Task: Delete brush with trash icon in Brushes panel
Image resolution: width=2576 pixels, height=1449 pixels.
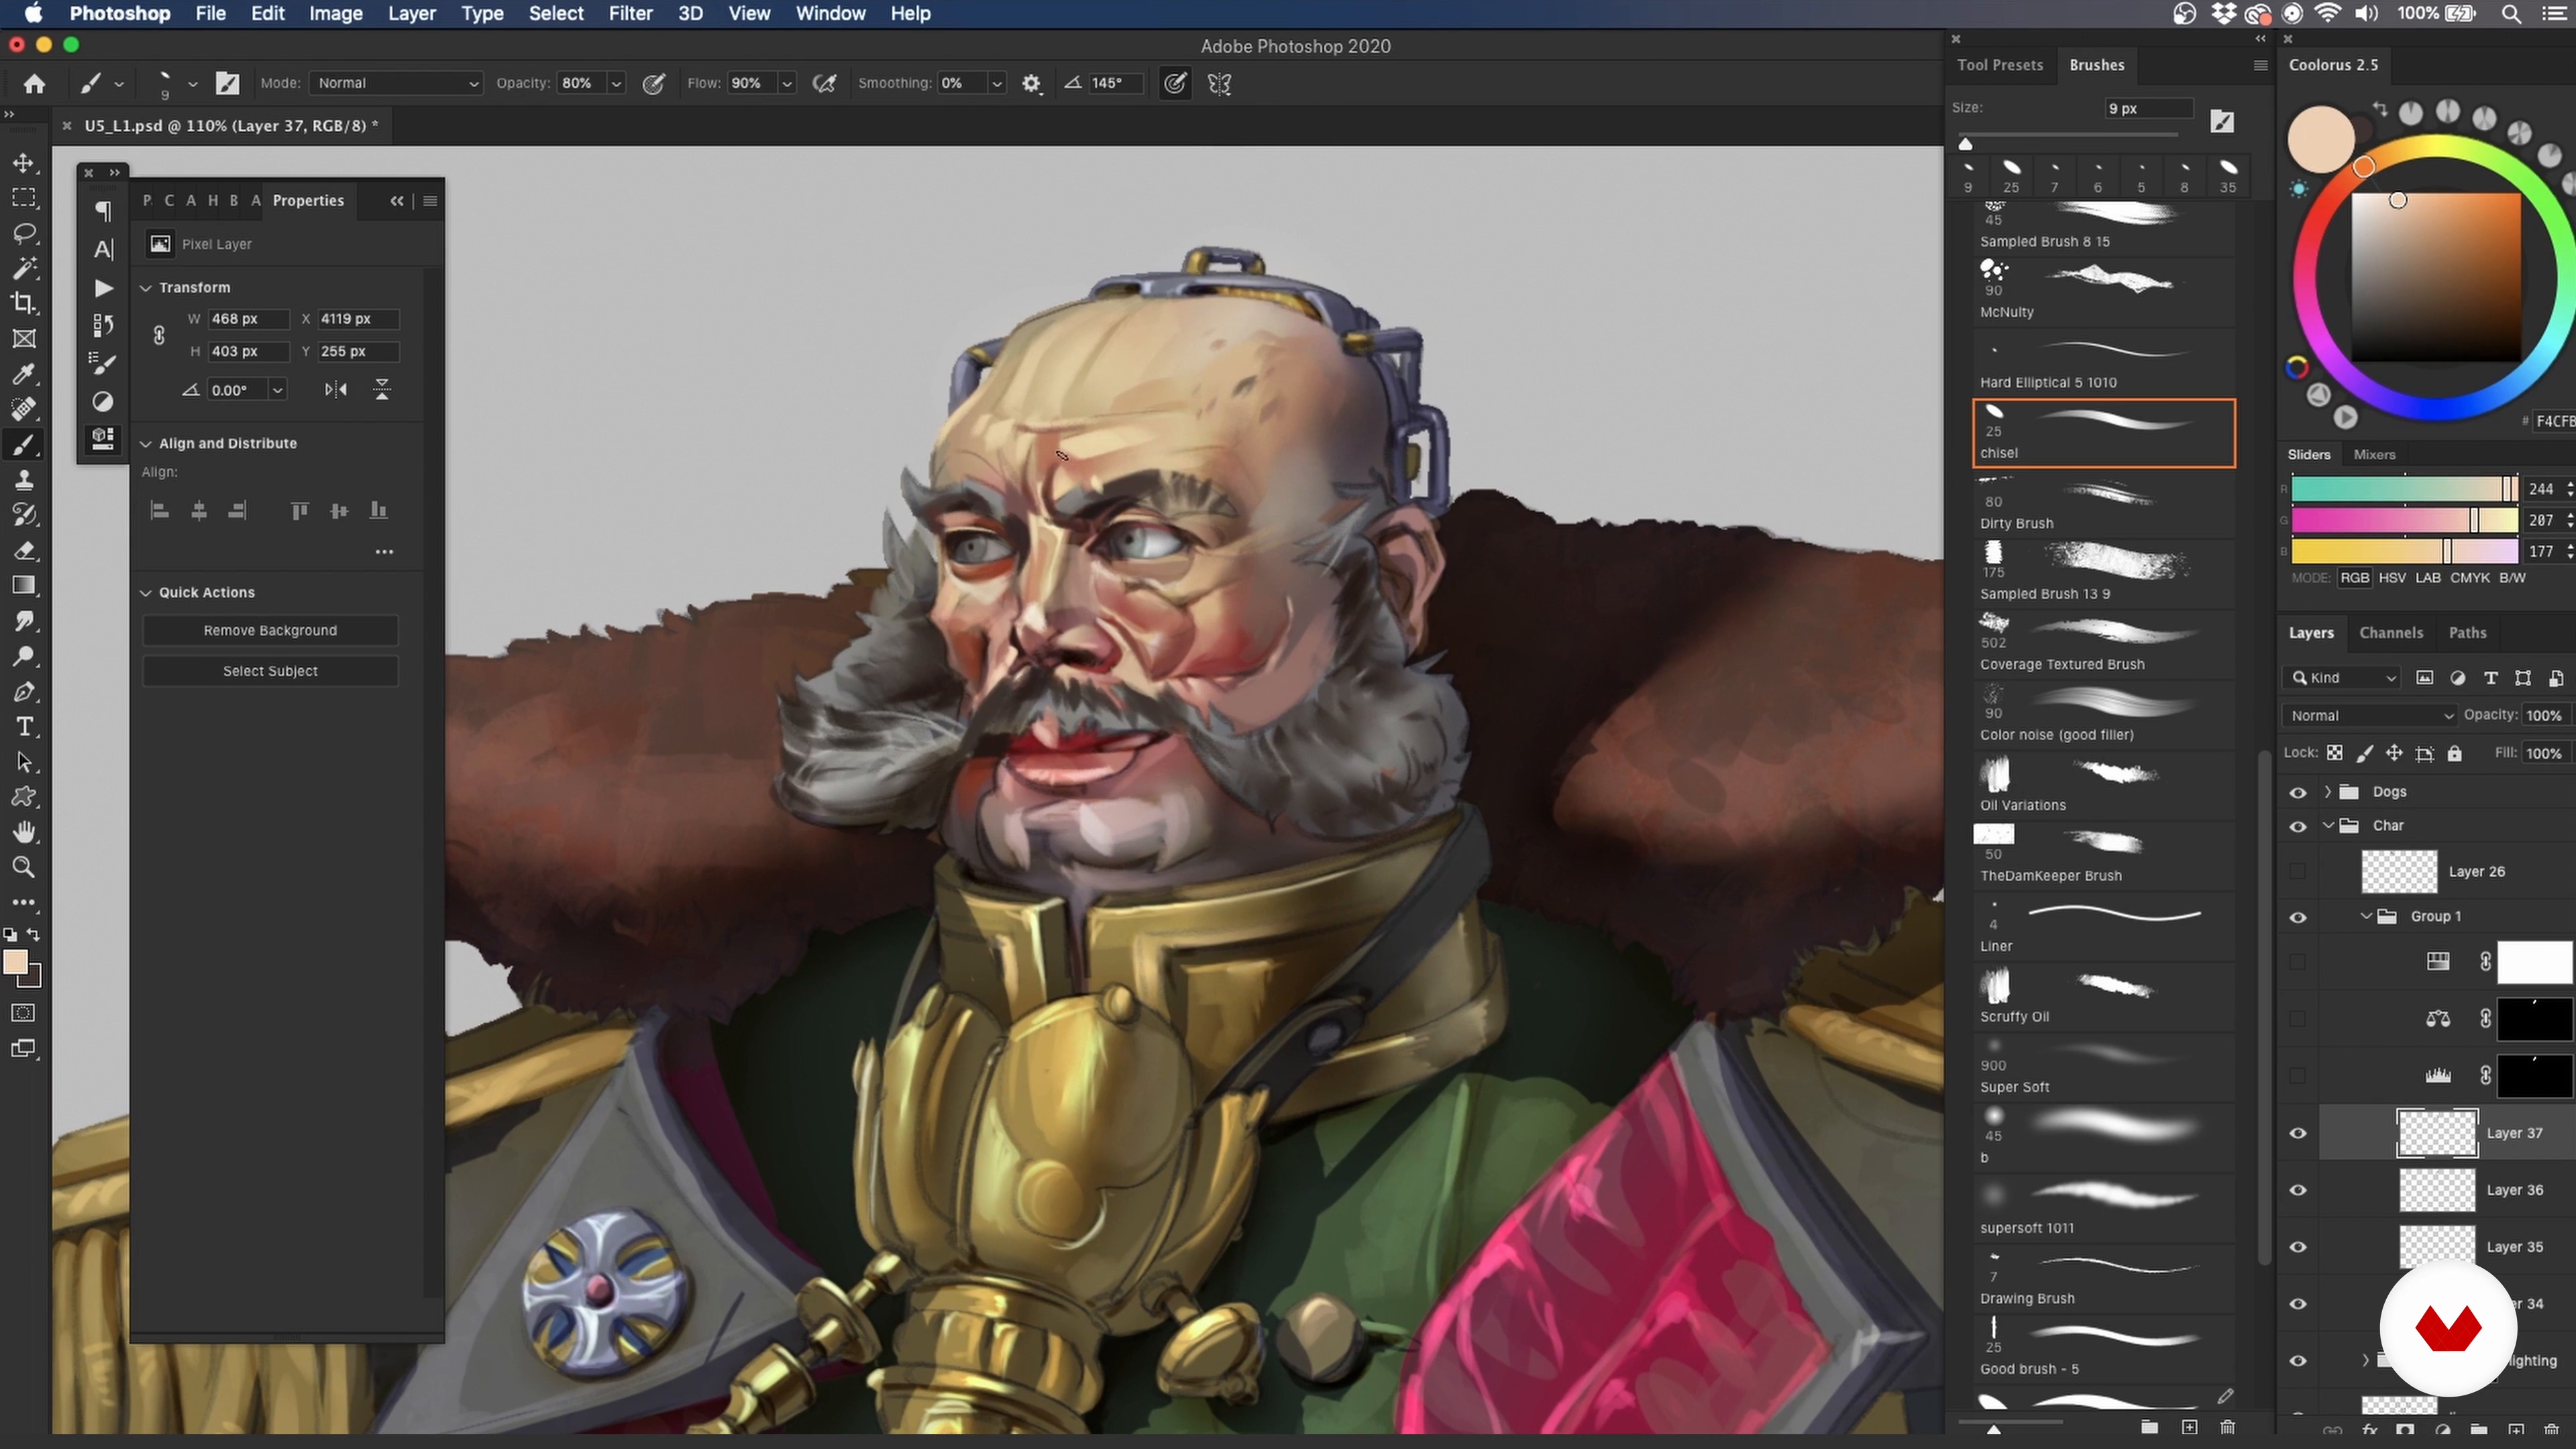Action: point(2228,1427)
